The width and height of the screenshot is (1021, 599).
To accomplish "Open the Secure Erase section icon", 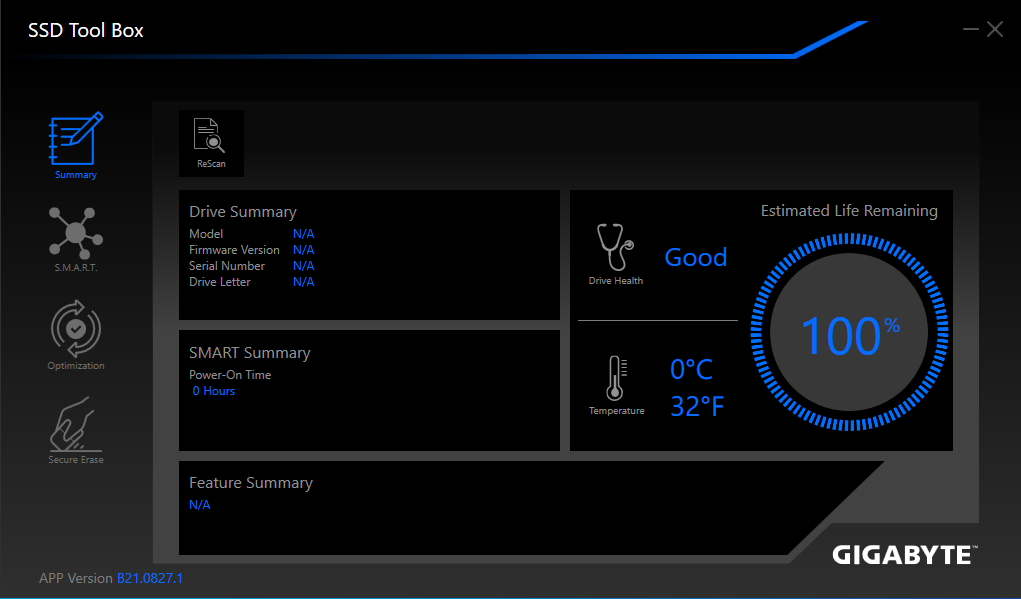I will 76,424.
